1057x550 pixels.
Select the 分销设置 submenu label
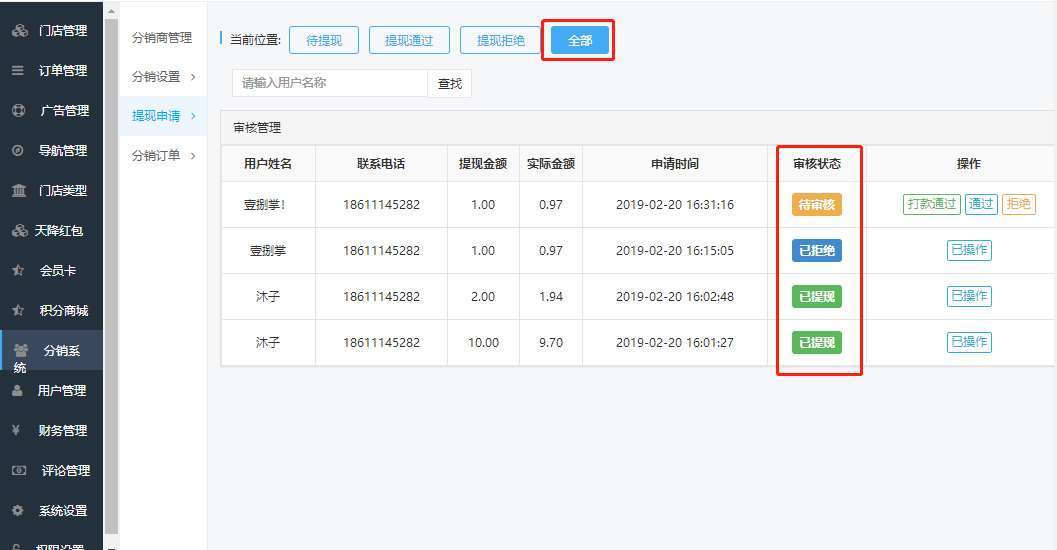coord(156,77)
